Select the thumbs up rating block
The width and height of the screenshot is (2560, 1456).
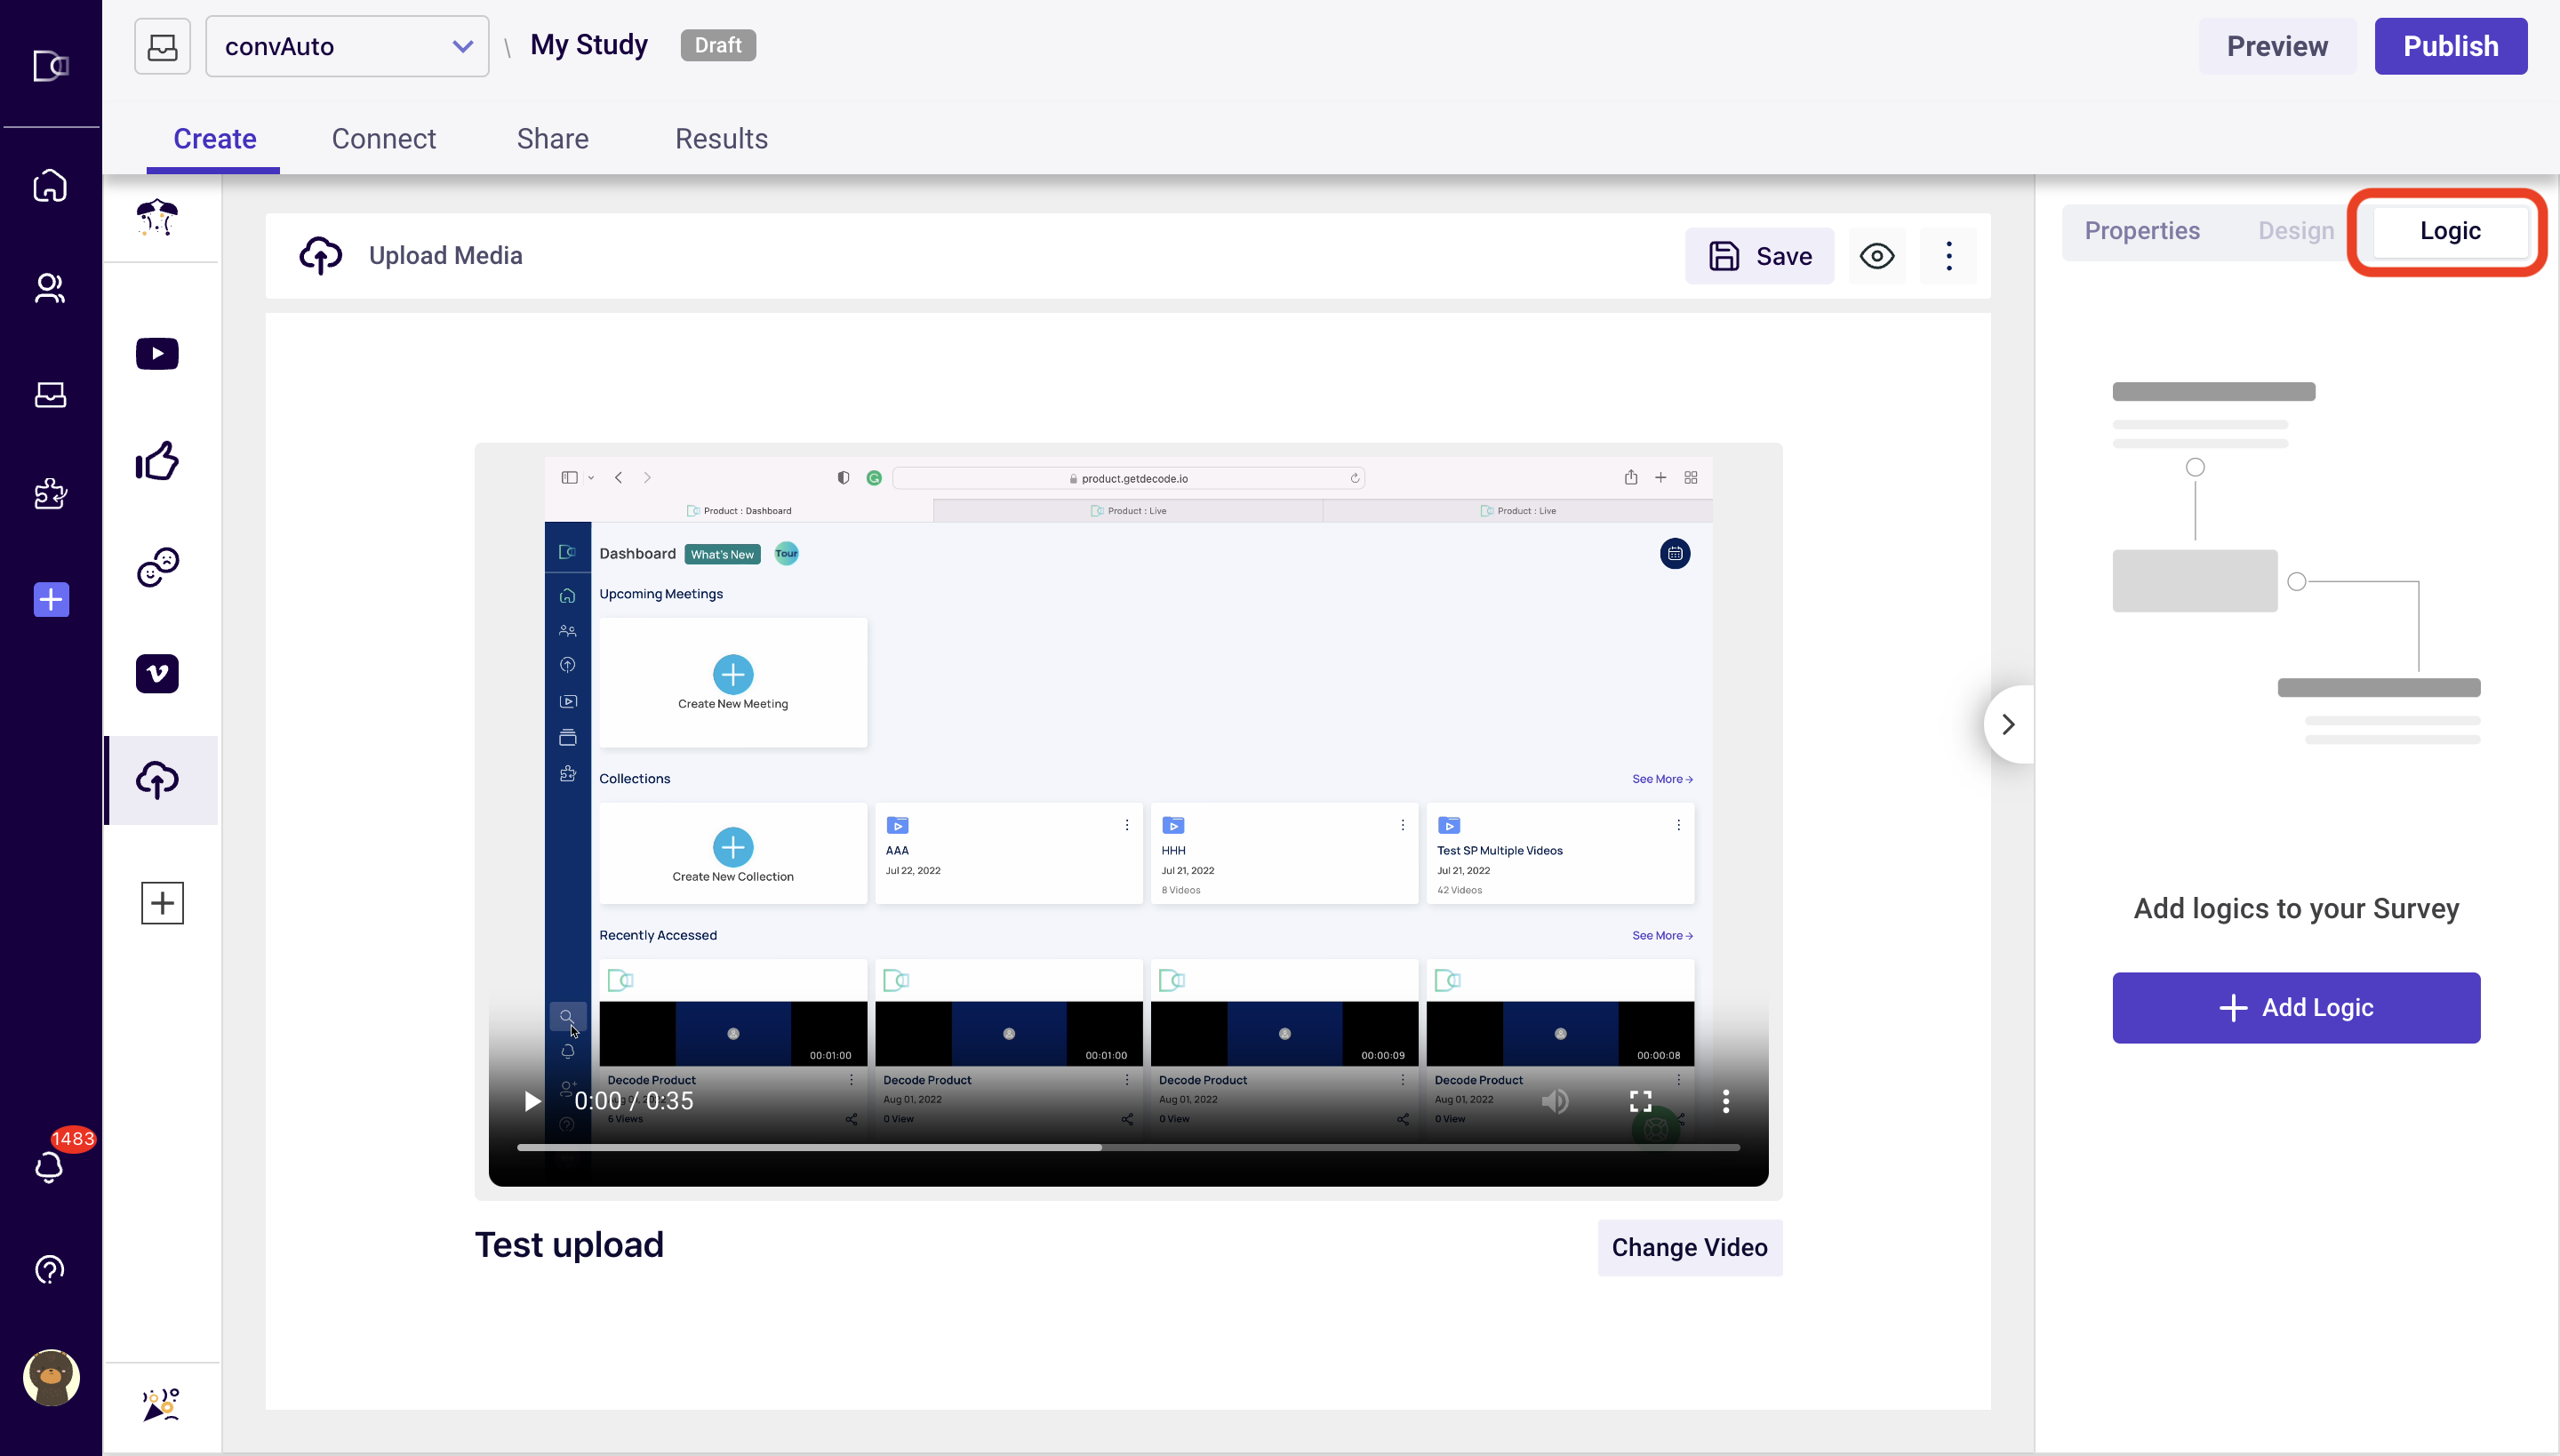[x=157, y=461]
